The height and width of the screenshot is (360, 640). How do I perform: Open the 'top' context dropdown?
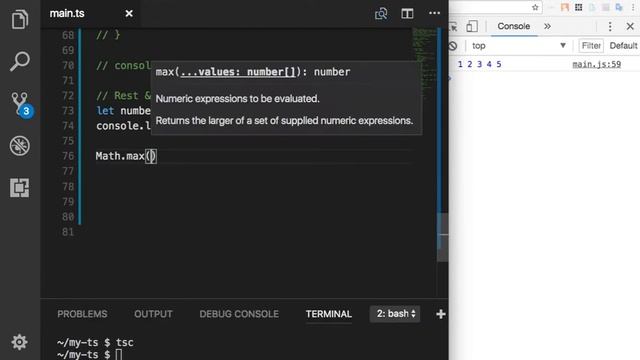[519, 46]
